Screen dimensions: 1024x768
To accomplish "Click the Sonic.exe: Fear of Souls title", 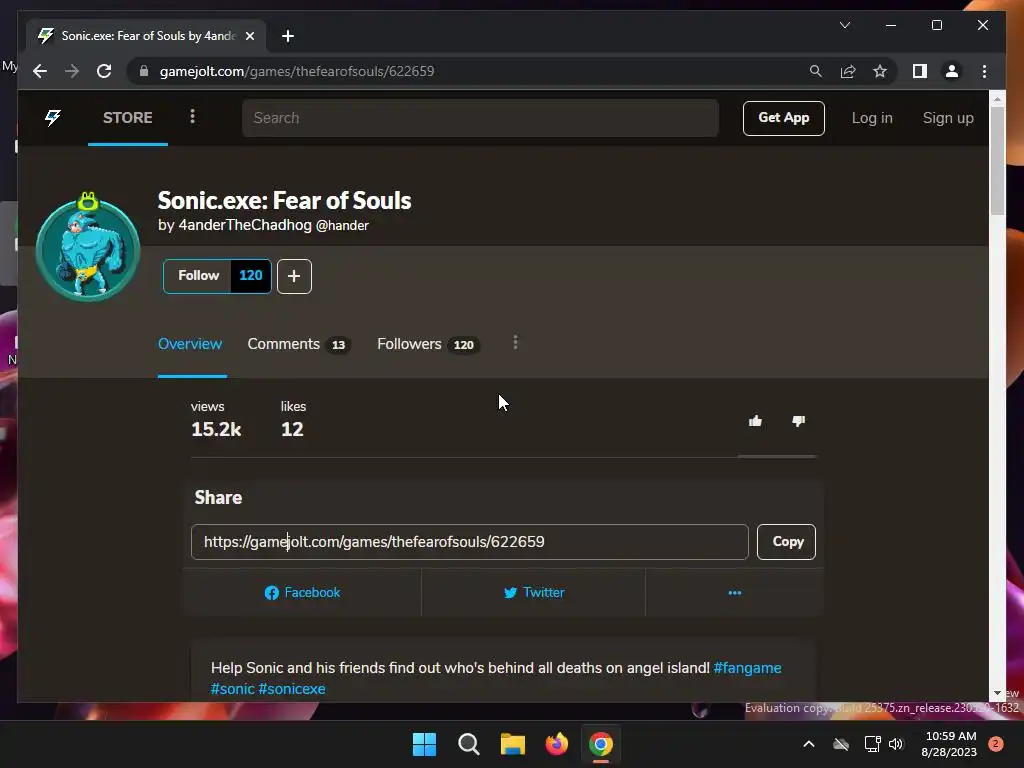I will (x=285, y=200).
